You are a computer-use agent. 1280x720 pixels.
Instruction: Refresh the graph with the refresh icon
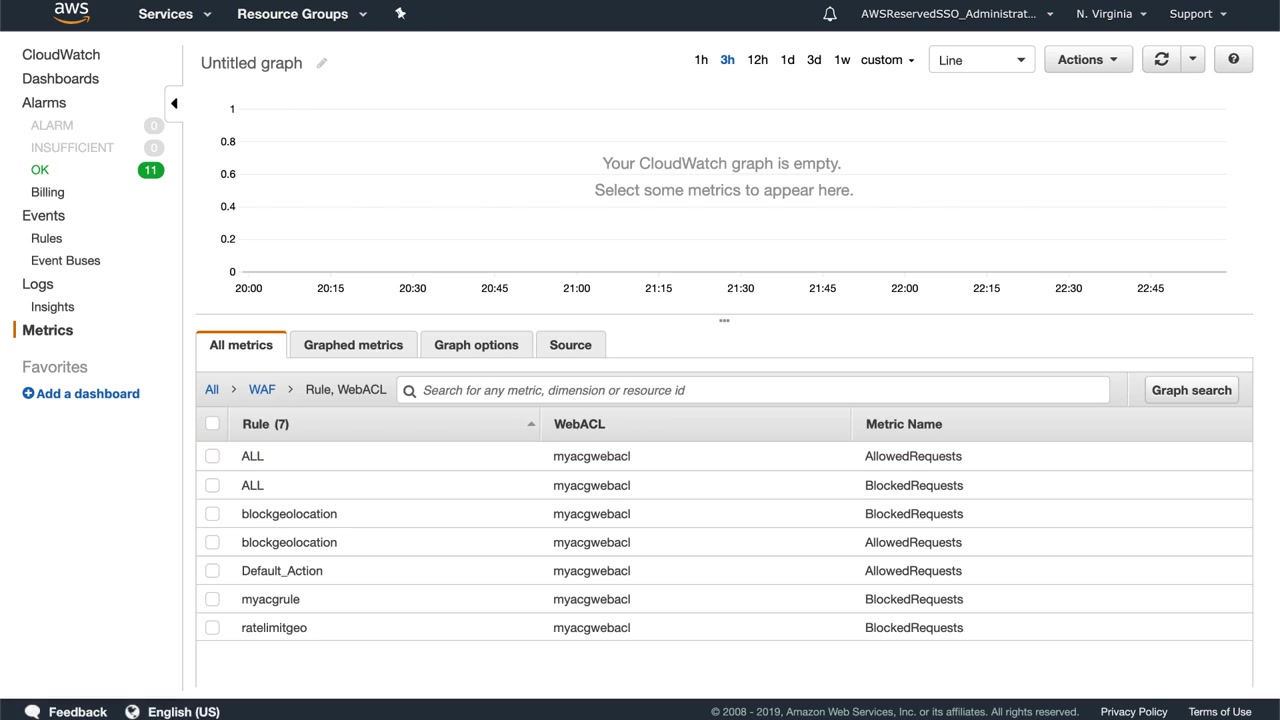pos(1161,60)
